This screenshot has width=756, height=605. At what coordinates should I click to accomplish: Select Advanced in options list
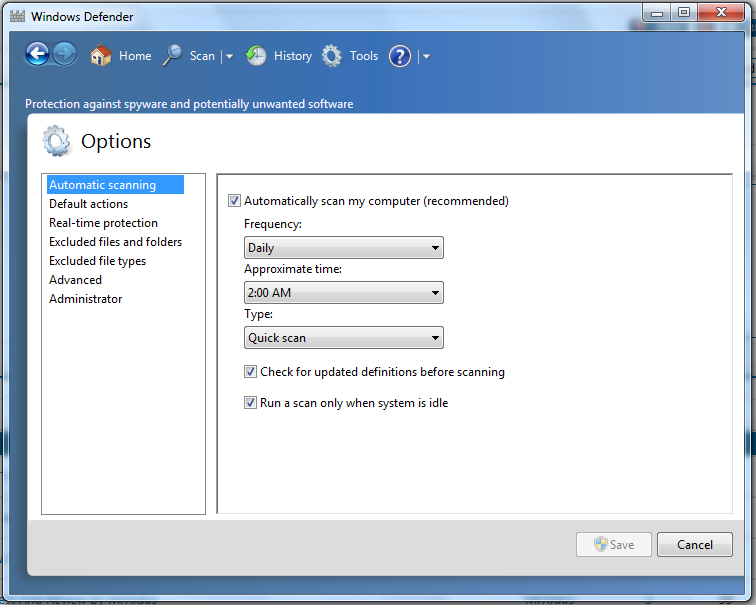click(76, 280)
